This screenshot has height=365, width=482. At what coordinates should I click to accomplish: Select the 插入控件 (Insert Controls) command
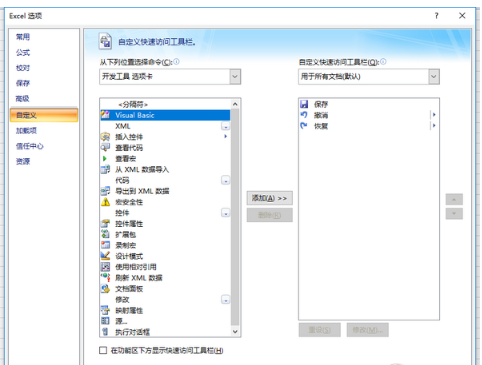(x=165, y=137)
